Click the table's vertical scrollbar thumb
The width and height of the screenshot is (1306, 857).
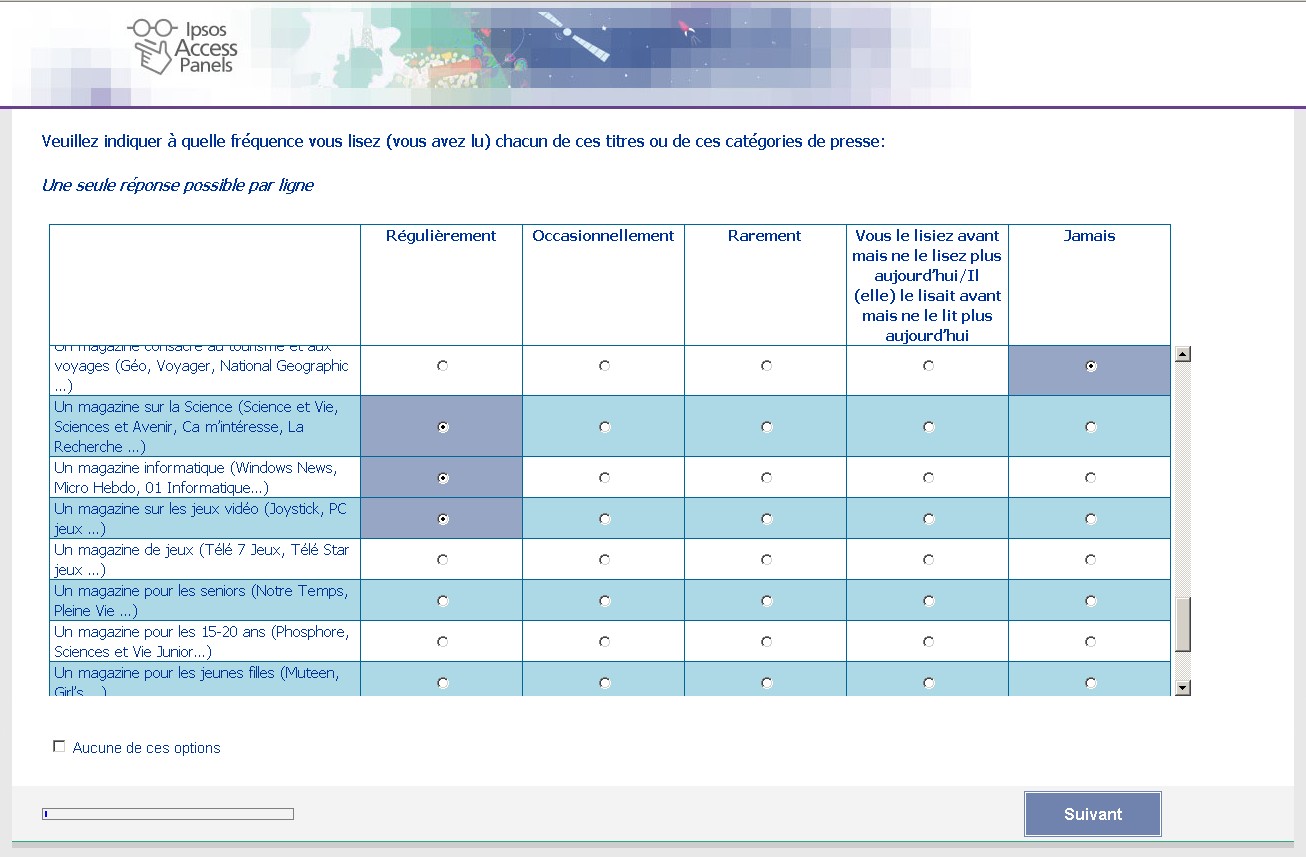pyautogui.click(x=1182, y=625)
